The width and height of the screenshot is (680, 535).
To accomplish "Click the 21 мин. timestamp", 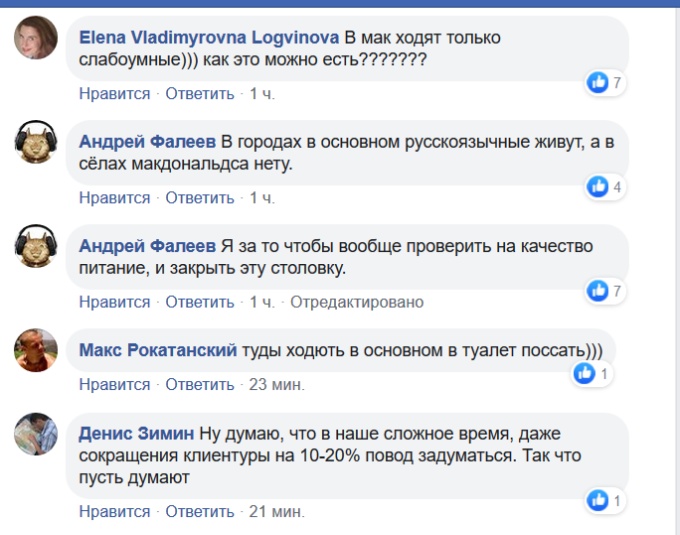I will [276, 511].
